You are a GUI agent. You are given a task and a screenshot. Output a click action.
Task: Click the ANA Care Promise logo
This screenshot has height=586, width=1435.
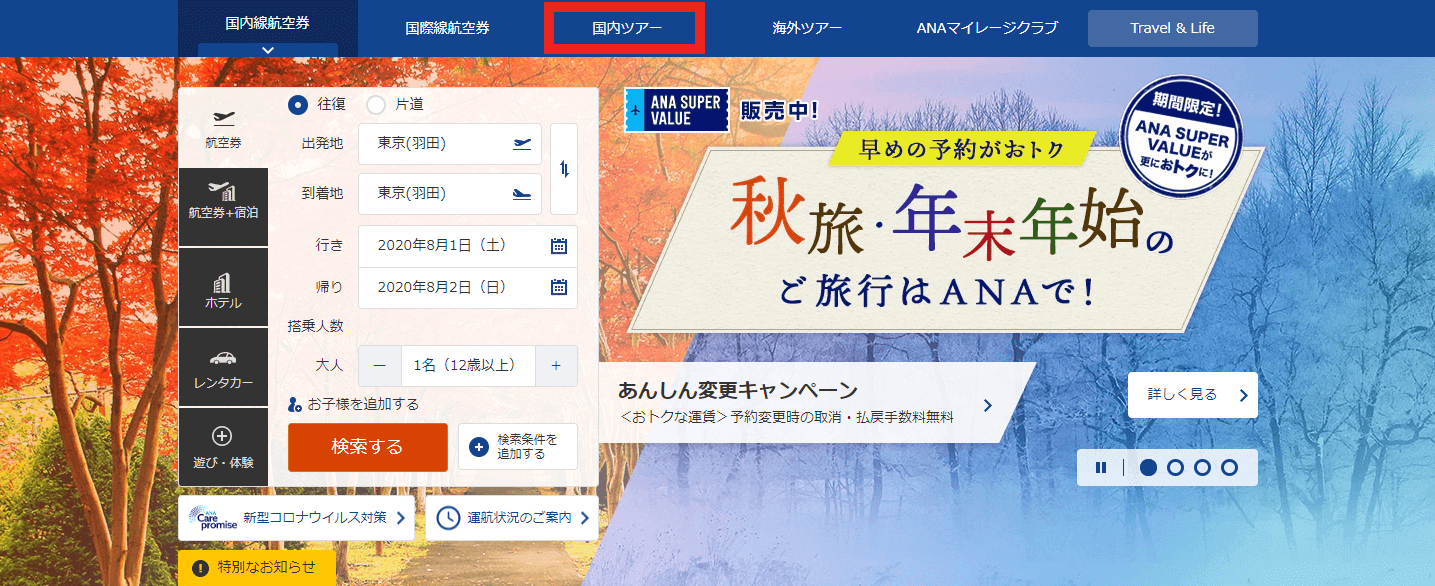212,518
